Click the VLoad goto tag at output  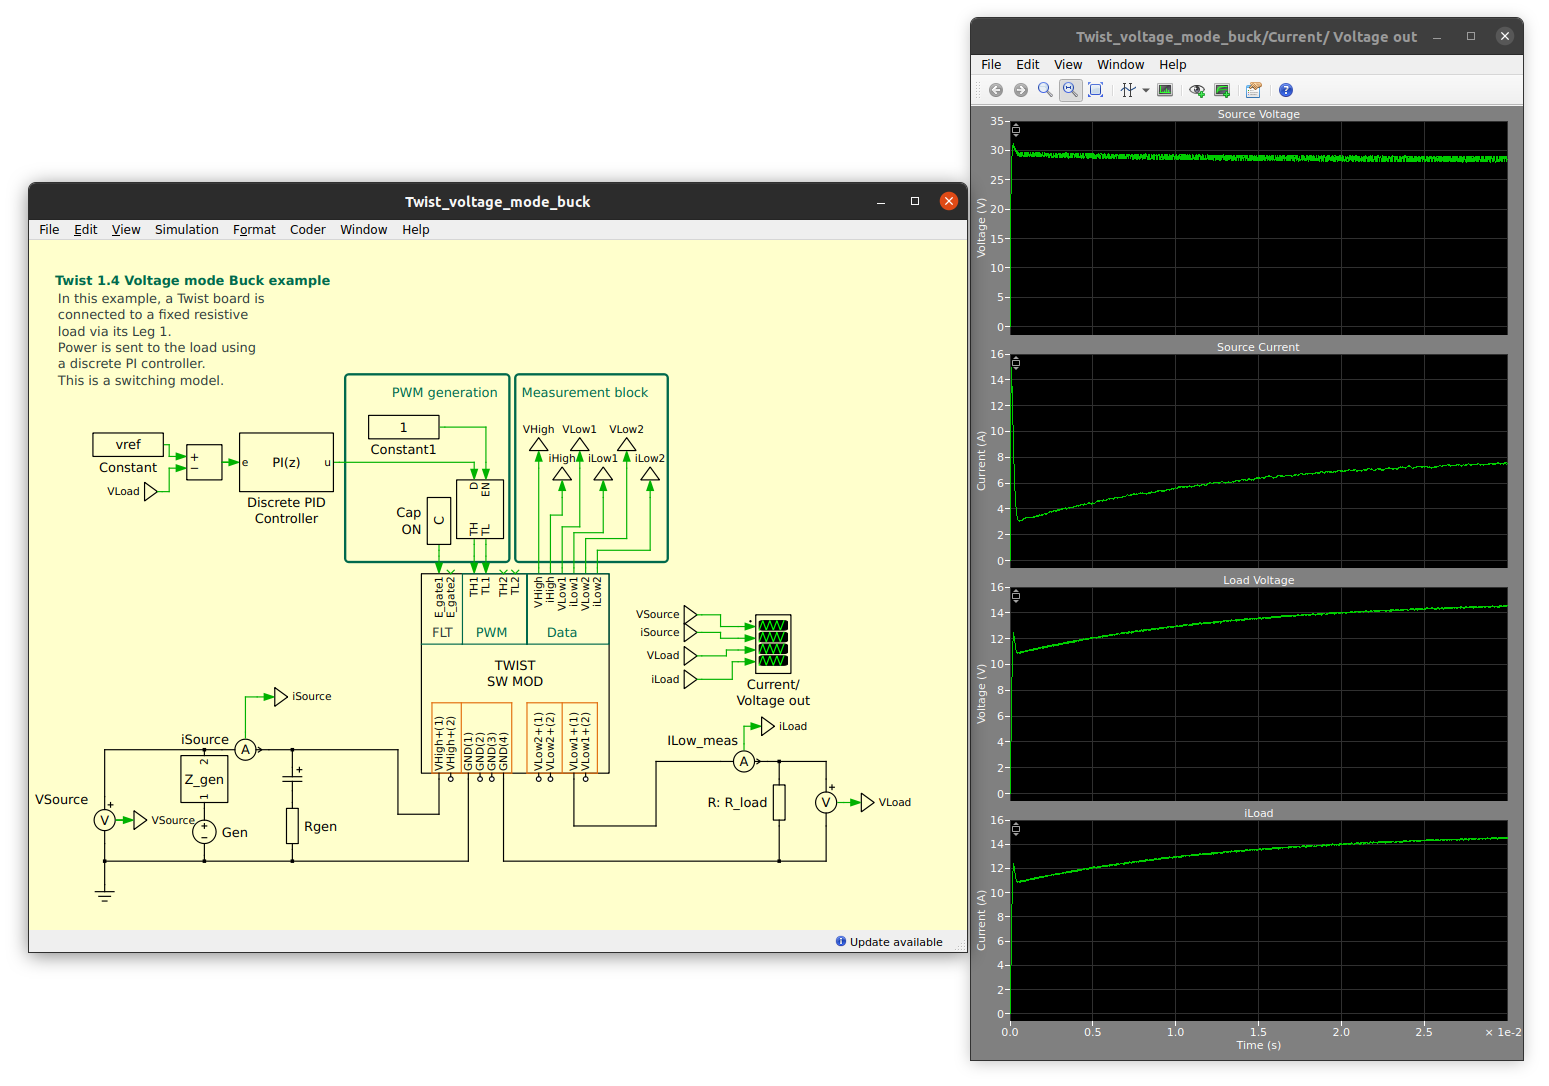point(867,802)
